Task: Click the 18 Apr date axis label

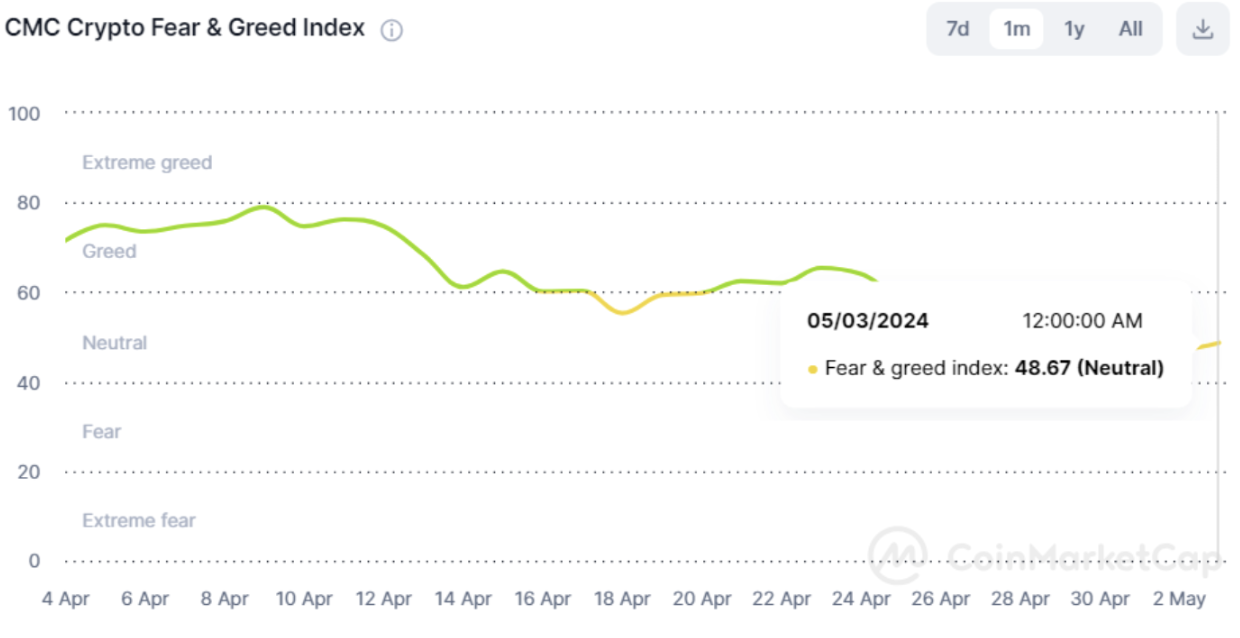Action: [x=623, y=599]
